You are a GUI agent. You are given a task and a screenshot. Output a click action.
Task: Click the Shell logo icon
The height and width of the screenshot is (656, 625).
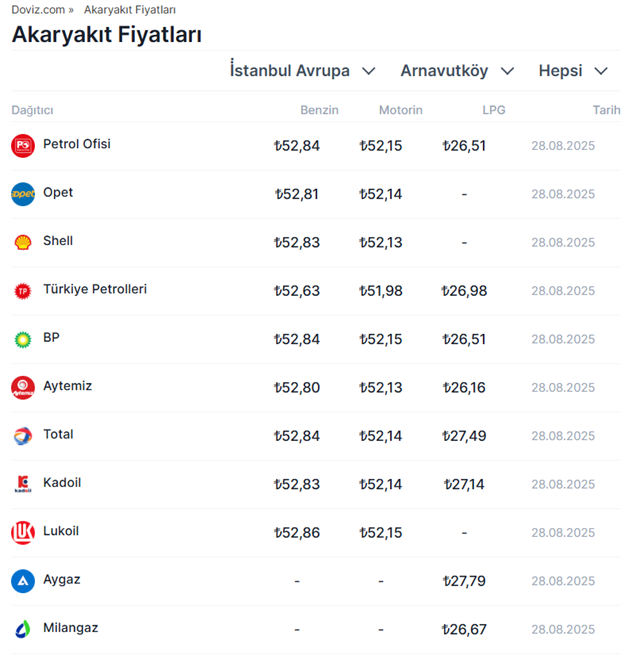pos(22,242)
